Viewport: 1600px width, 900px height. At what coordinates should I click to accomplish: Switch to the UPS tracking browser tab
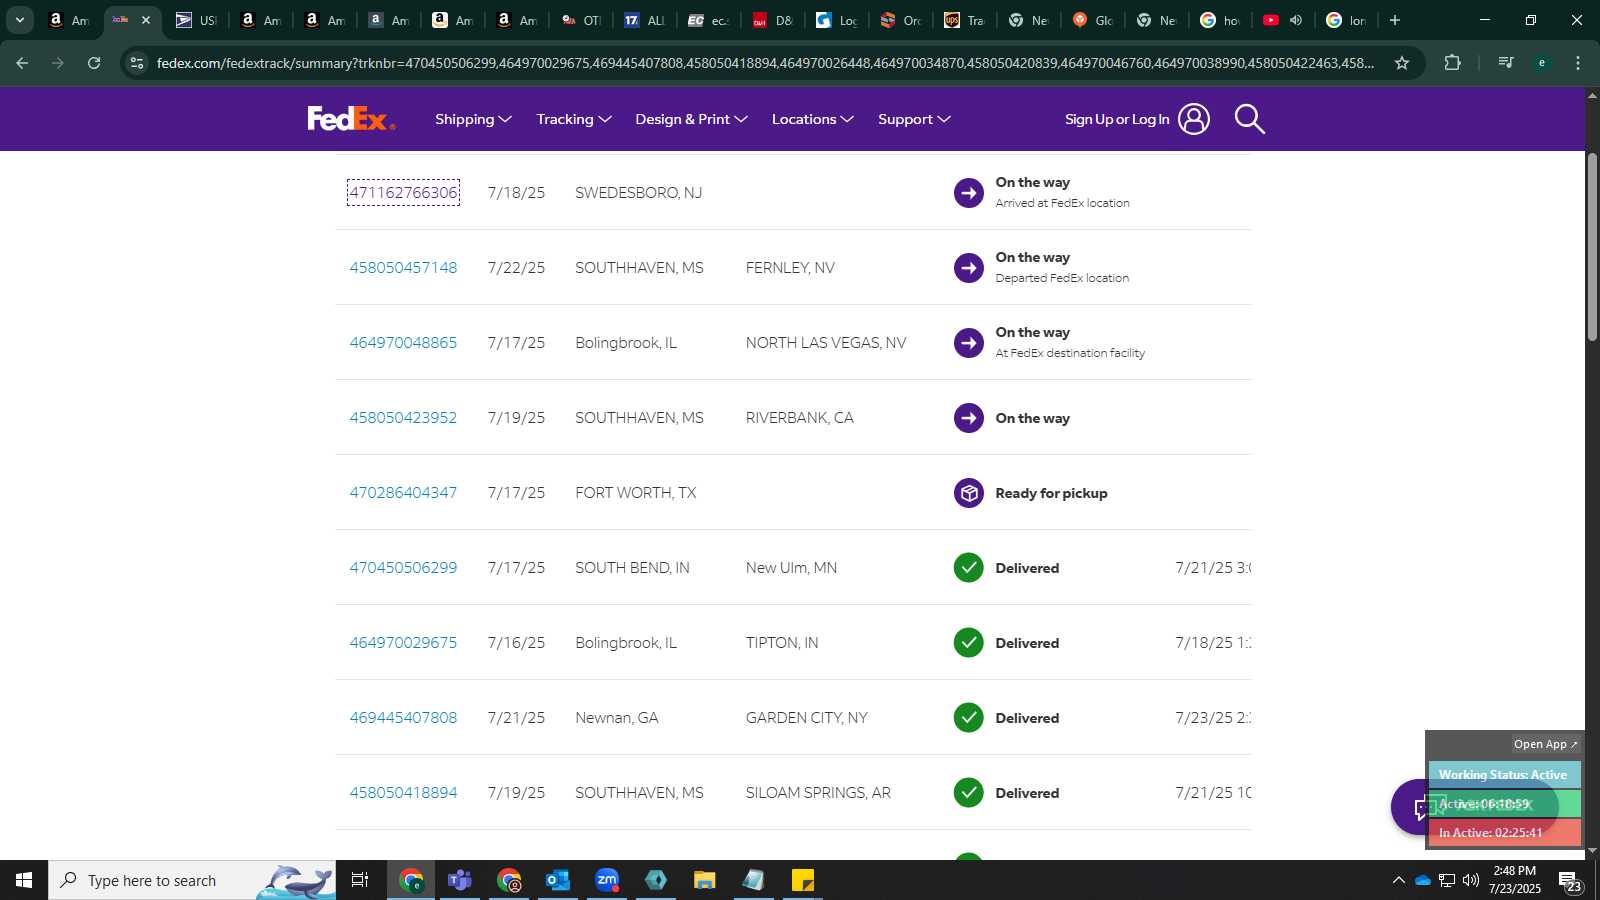click(964, 20)
